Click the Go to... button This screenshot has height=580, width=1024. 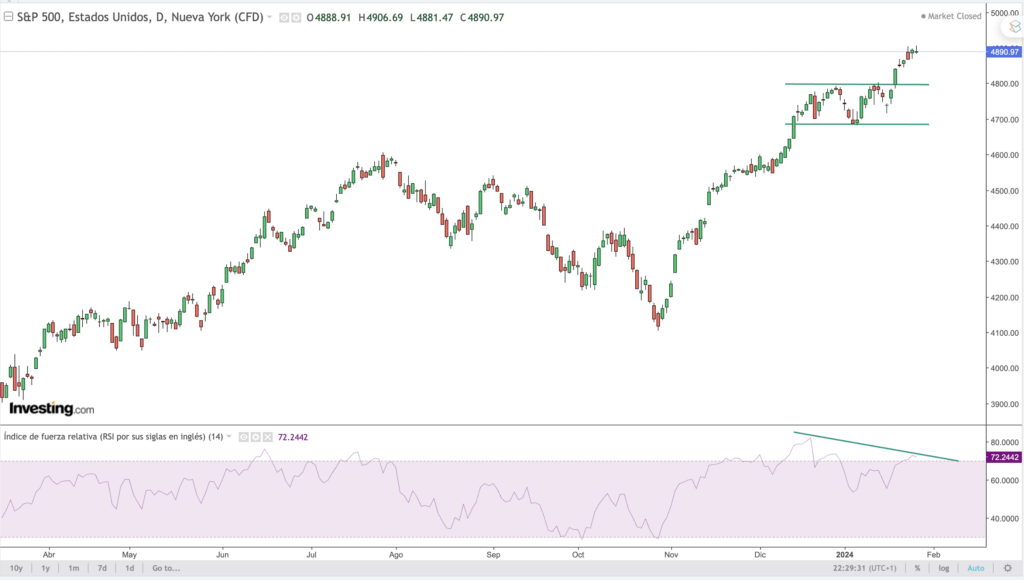pyautogui.click(x=166, y=568)
